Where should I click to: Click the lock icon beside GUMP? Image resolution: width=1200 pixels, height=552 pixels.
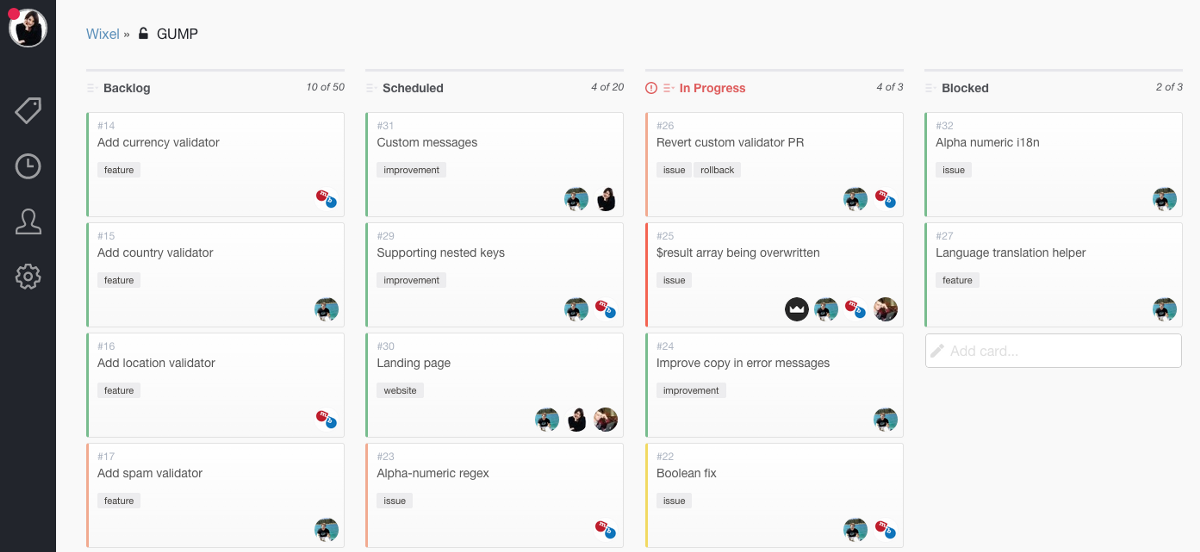[x=143, y=34]
